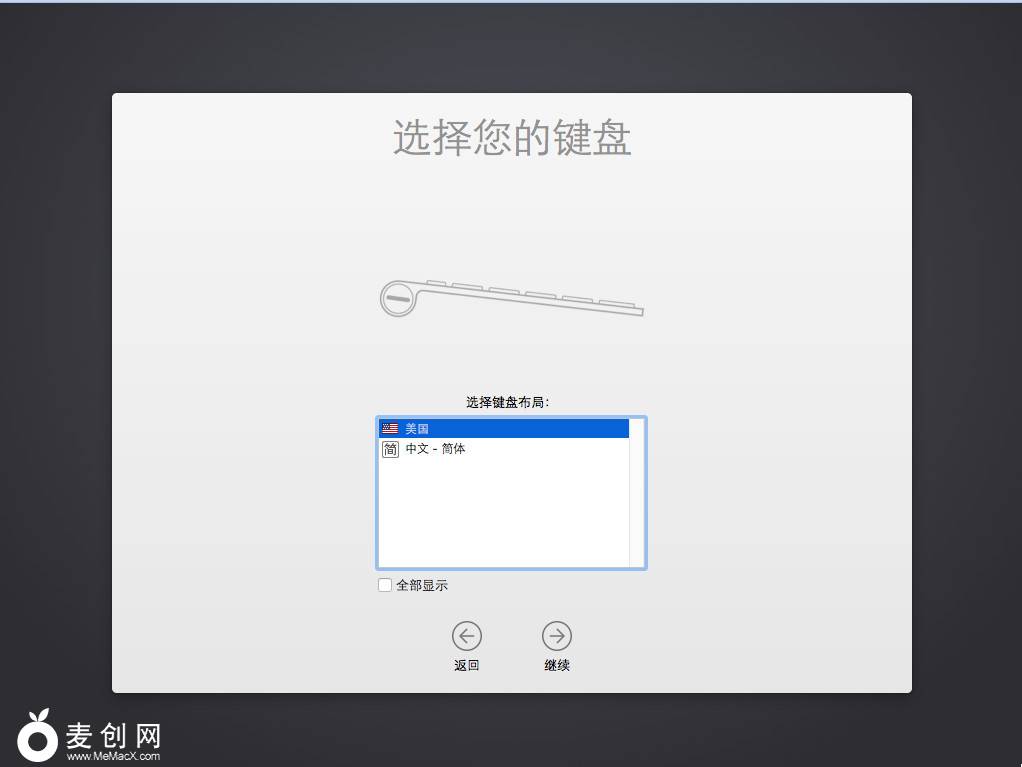The width and height of the screenshot is (1022, 767).
Task: Open the www.MeMacX.com watermark link
Action: (113, 757)
